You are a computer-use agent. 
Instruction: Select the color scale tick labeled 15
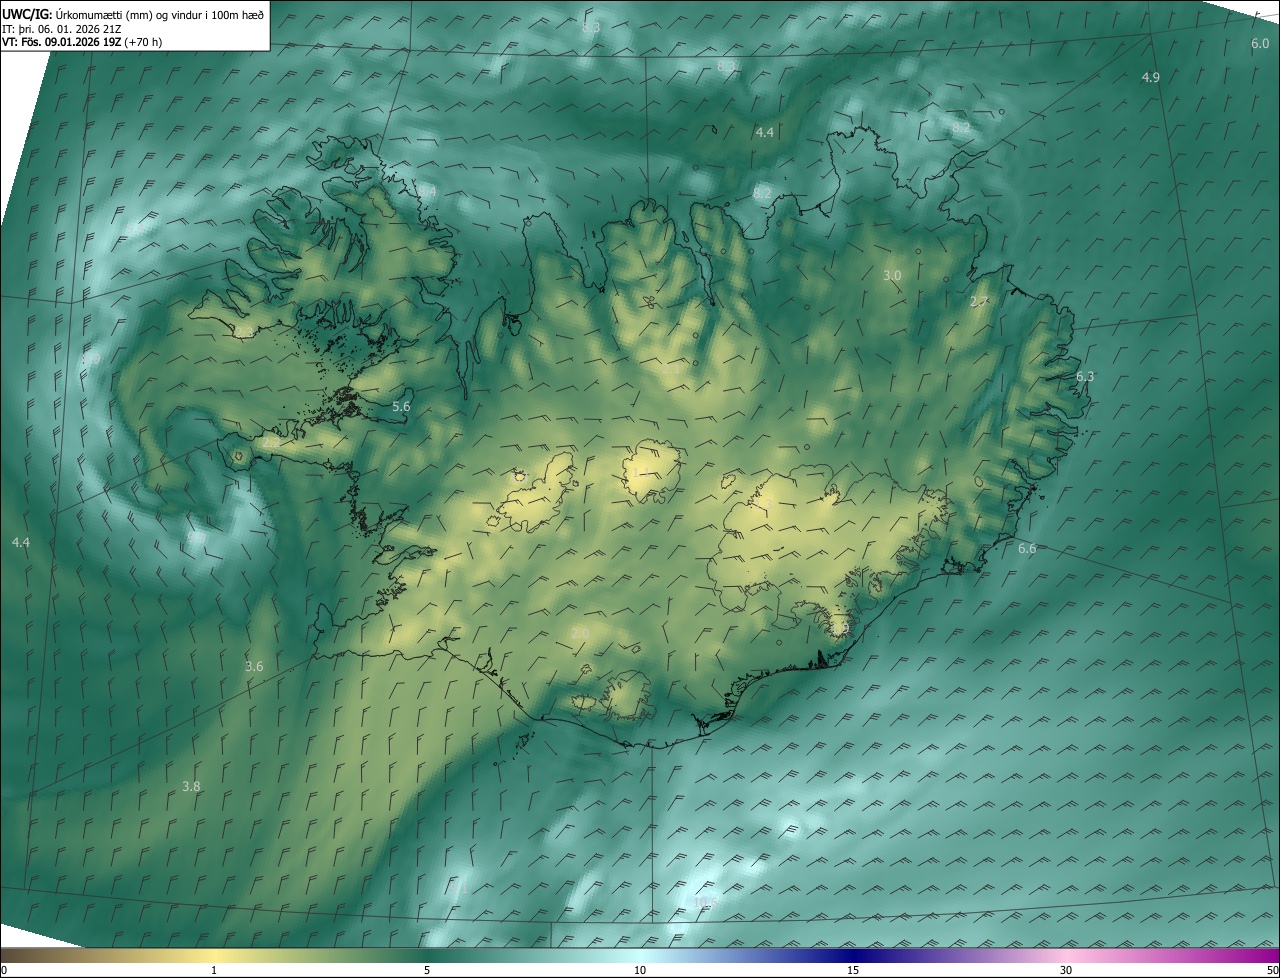point(853,970)
